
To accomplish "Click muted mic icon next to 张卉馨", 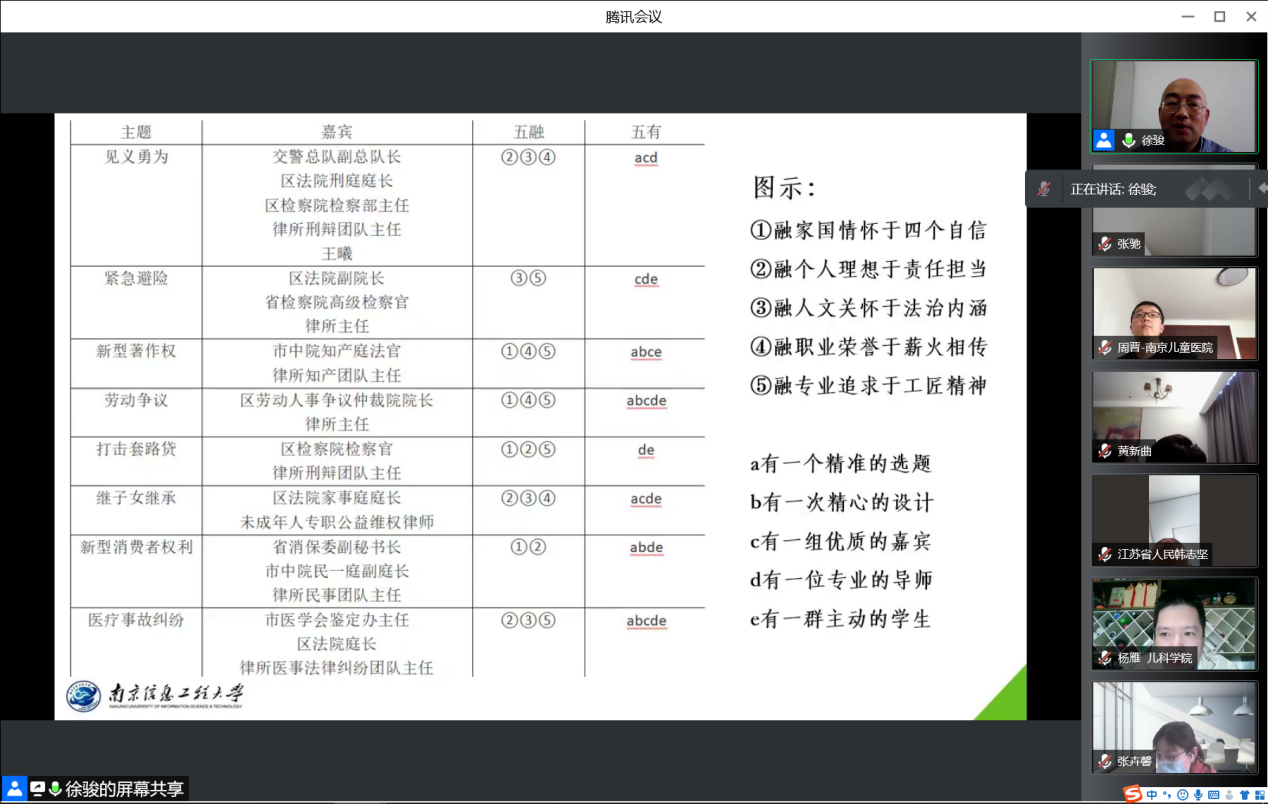I will pos(1105,761).
